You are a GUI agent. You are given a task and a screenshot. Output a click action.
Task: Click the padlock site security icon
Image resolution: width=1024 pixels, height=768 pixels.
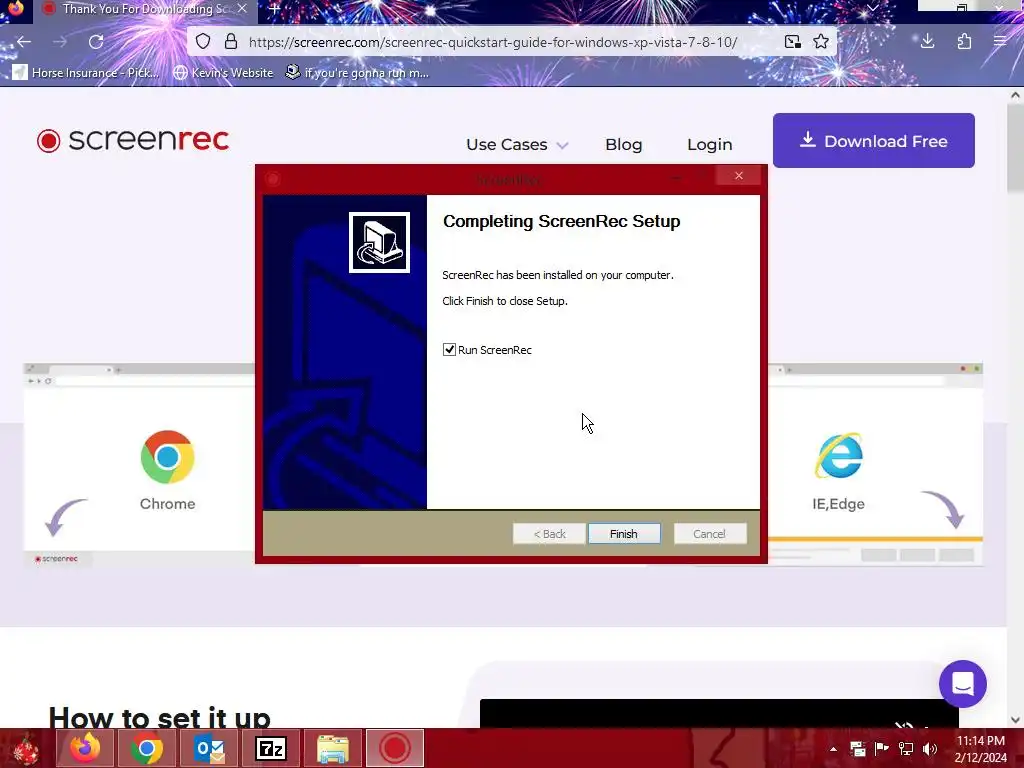(231, 42)
